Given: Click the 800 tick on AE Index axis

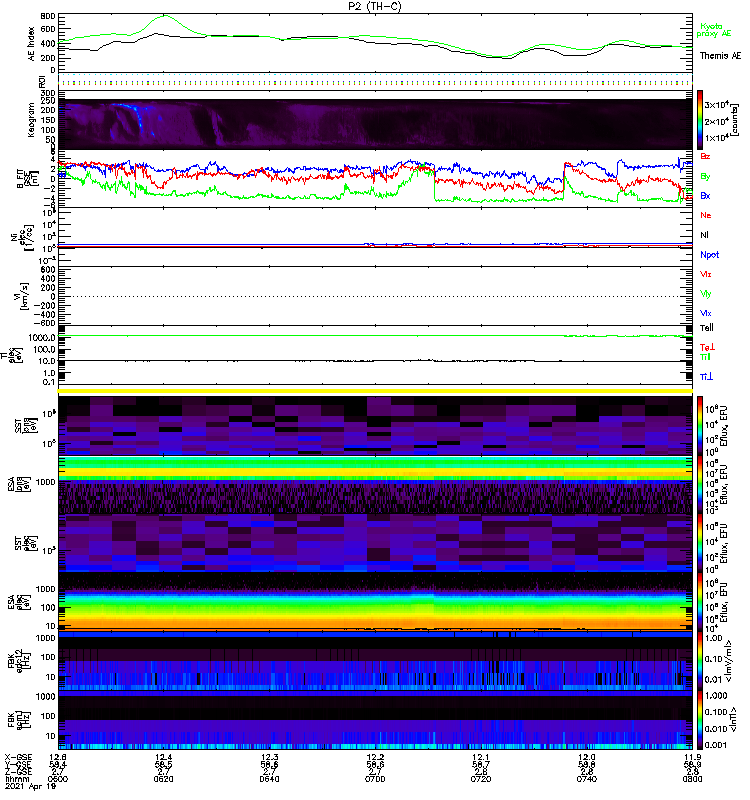Looking at the screenshot, I should tap(48, 16).
